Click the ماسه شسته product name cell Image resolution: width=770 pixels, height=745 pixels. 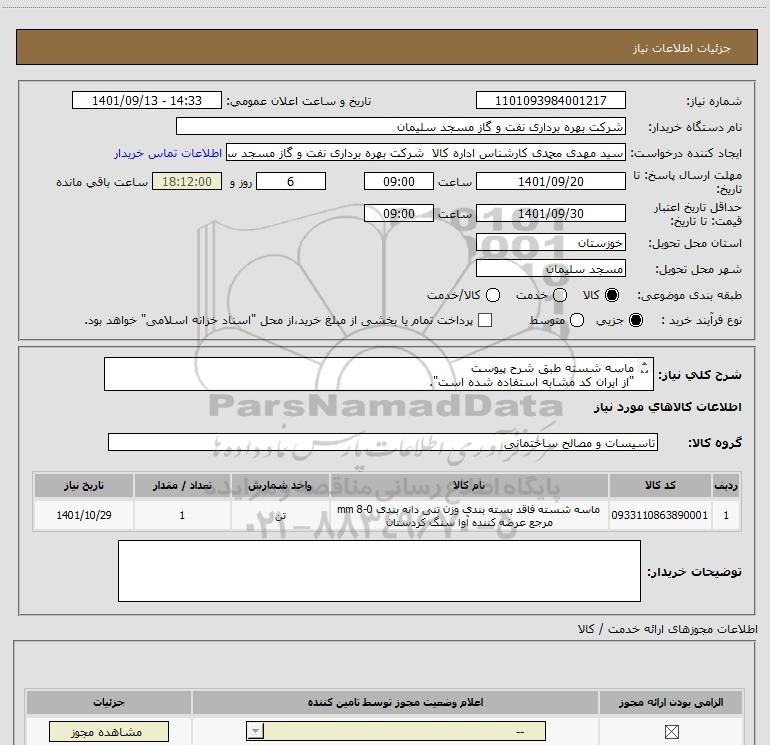(x=469, y=516)
